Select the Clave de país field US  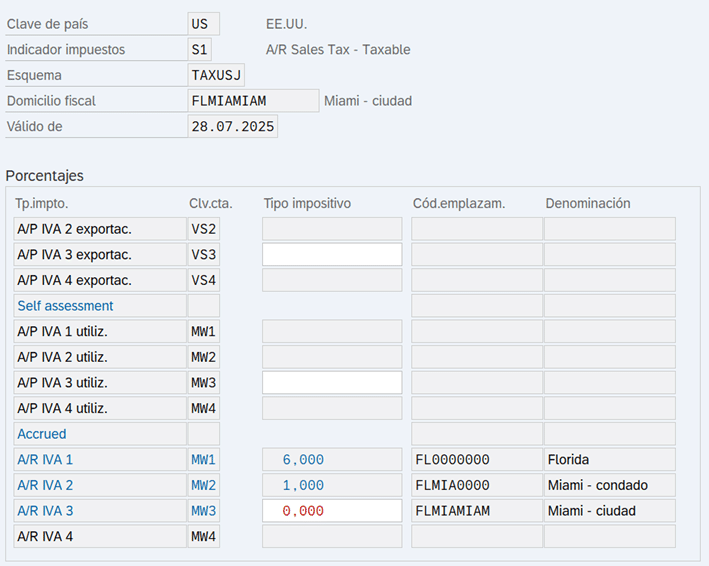(203, 24)
